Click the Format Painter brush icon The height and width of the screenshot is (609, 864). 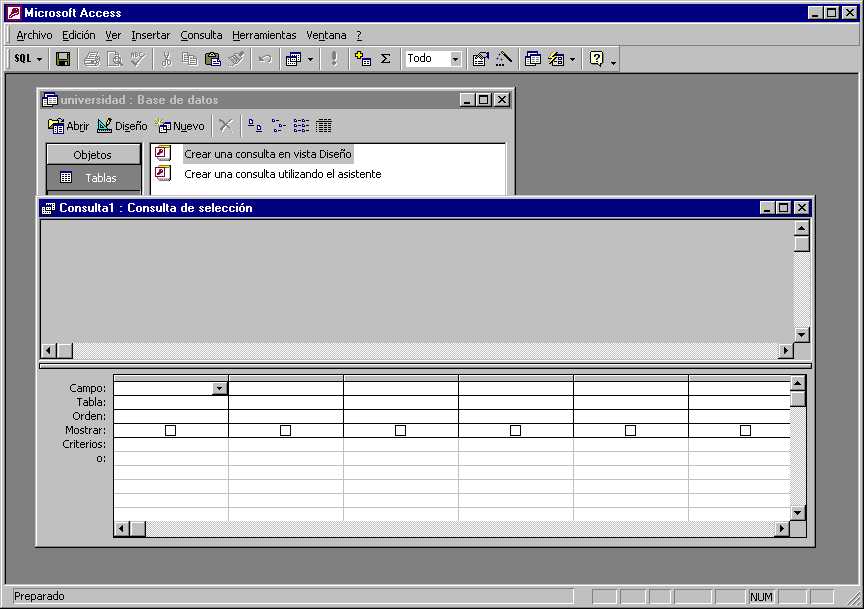coord(236,58)
